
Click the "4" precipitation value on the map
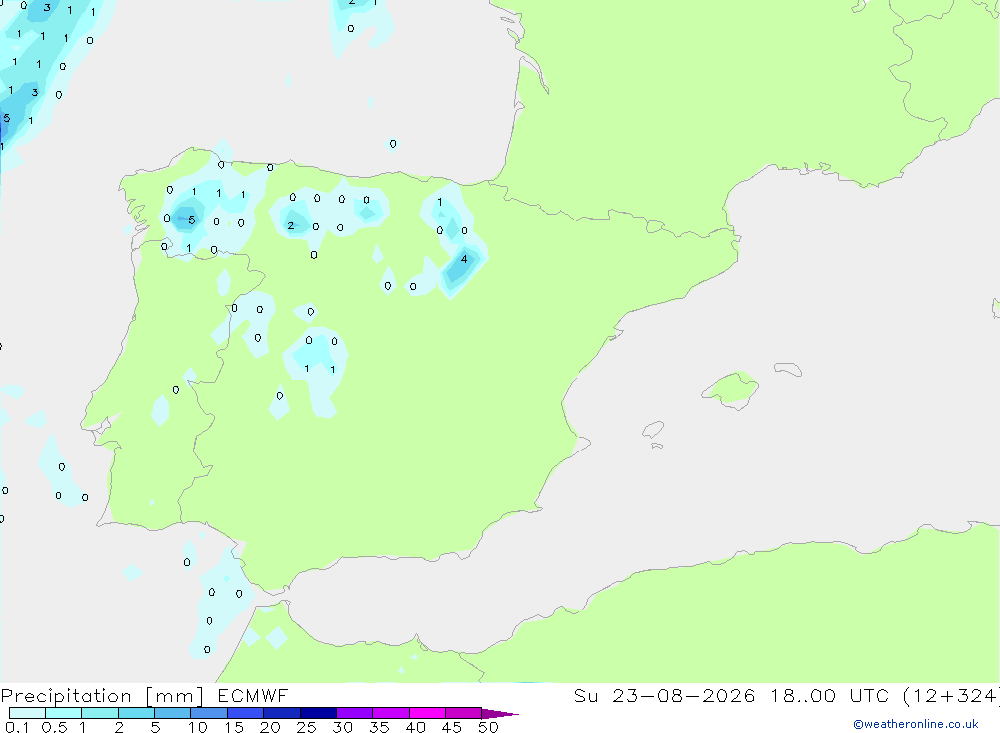point(464,259)
